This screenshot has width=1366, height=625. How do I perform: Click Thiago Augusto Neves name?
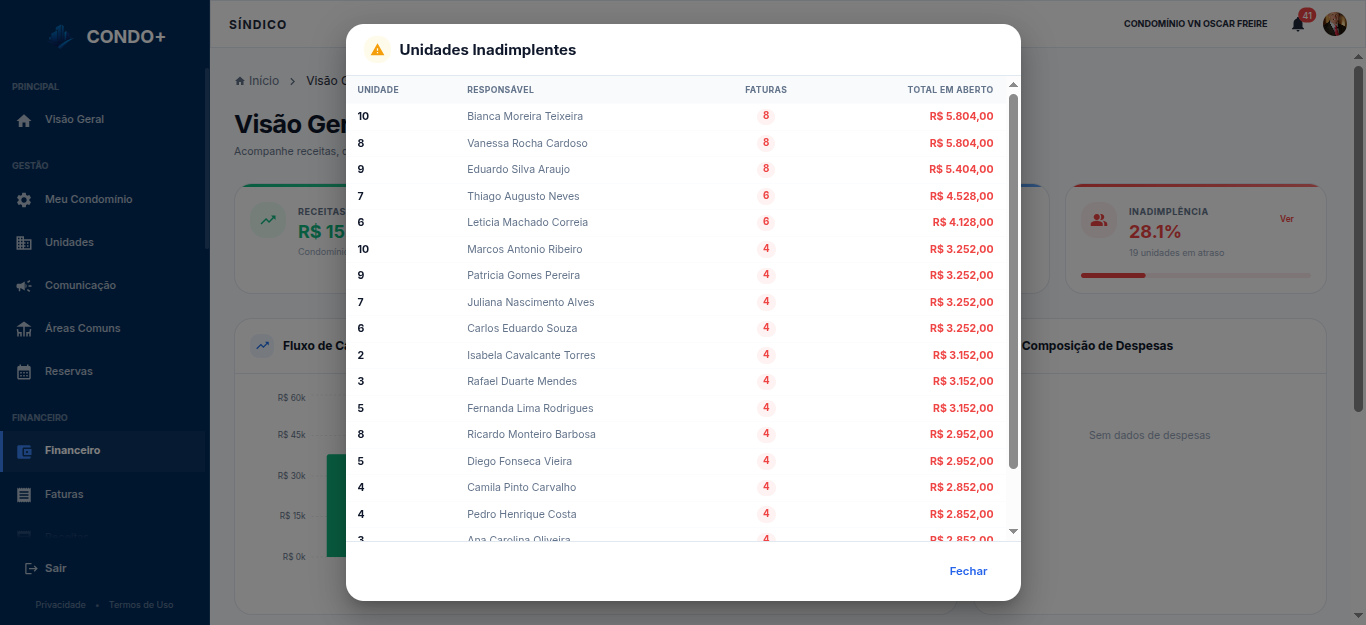tap(523, 197)
